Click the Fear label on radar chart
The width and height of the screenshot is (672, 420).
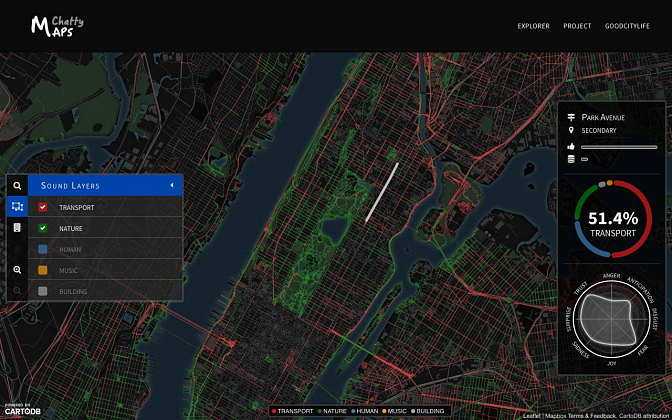click(643, 351)
